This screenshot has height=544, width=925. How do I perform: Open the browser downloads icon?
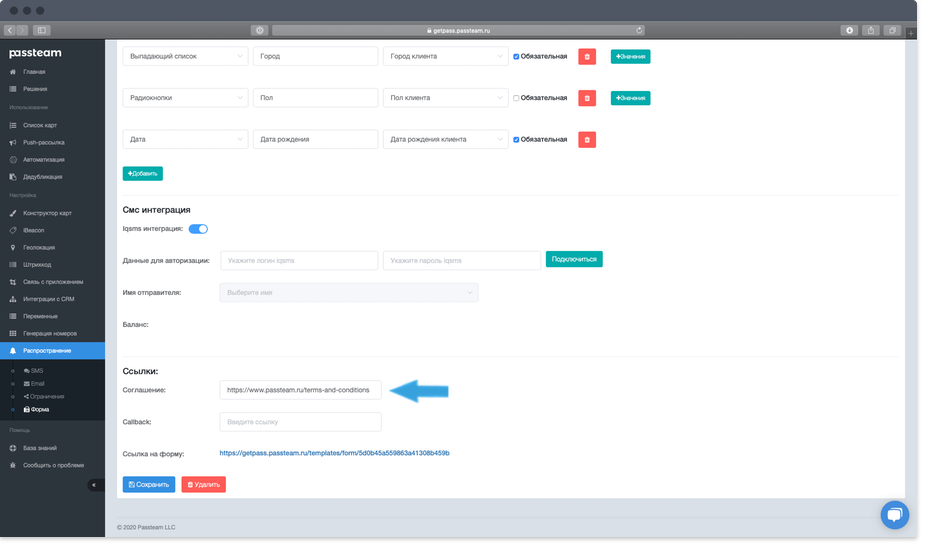[851, 30]
